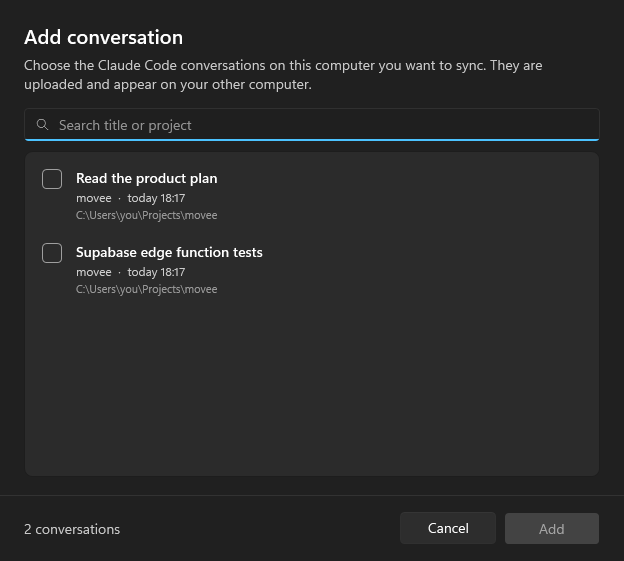Click movee today 18:17 under Read the product plan
The image size is (624, 561).
(x=131, y=198)
